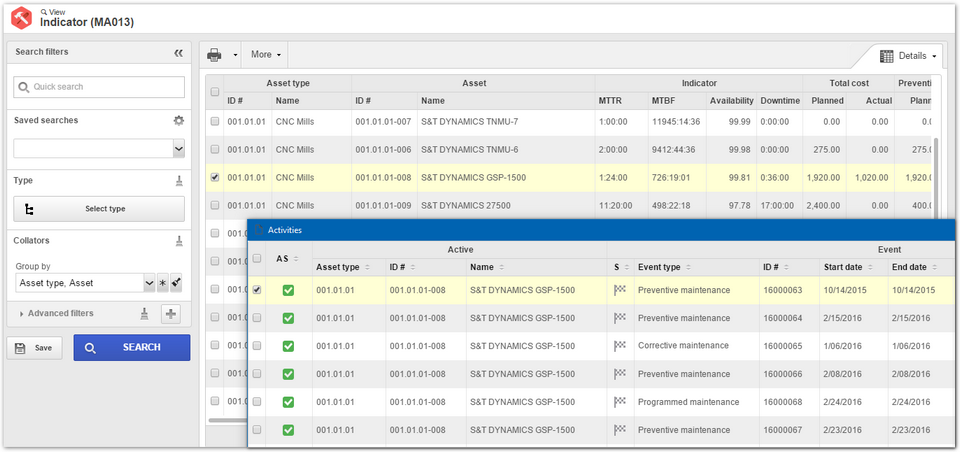
Task: Click the MTBF column header
Action: [x=664, y=100]
